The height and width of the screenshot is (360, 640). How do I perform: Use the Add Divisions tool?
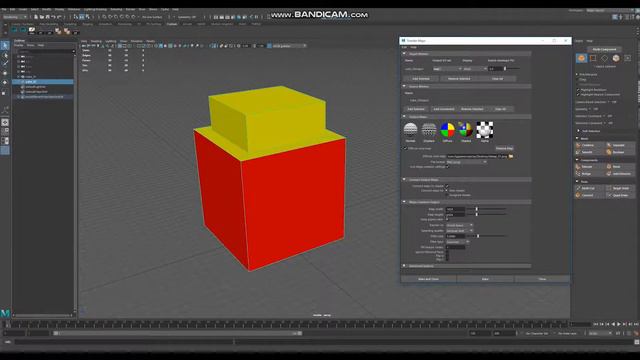[x=620, y=173]
